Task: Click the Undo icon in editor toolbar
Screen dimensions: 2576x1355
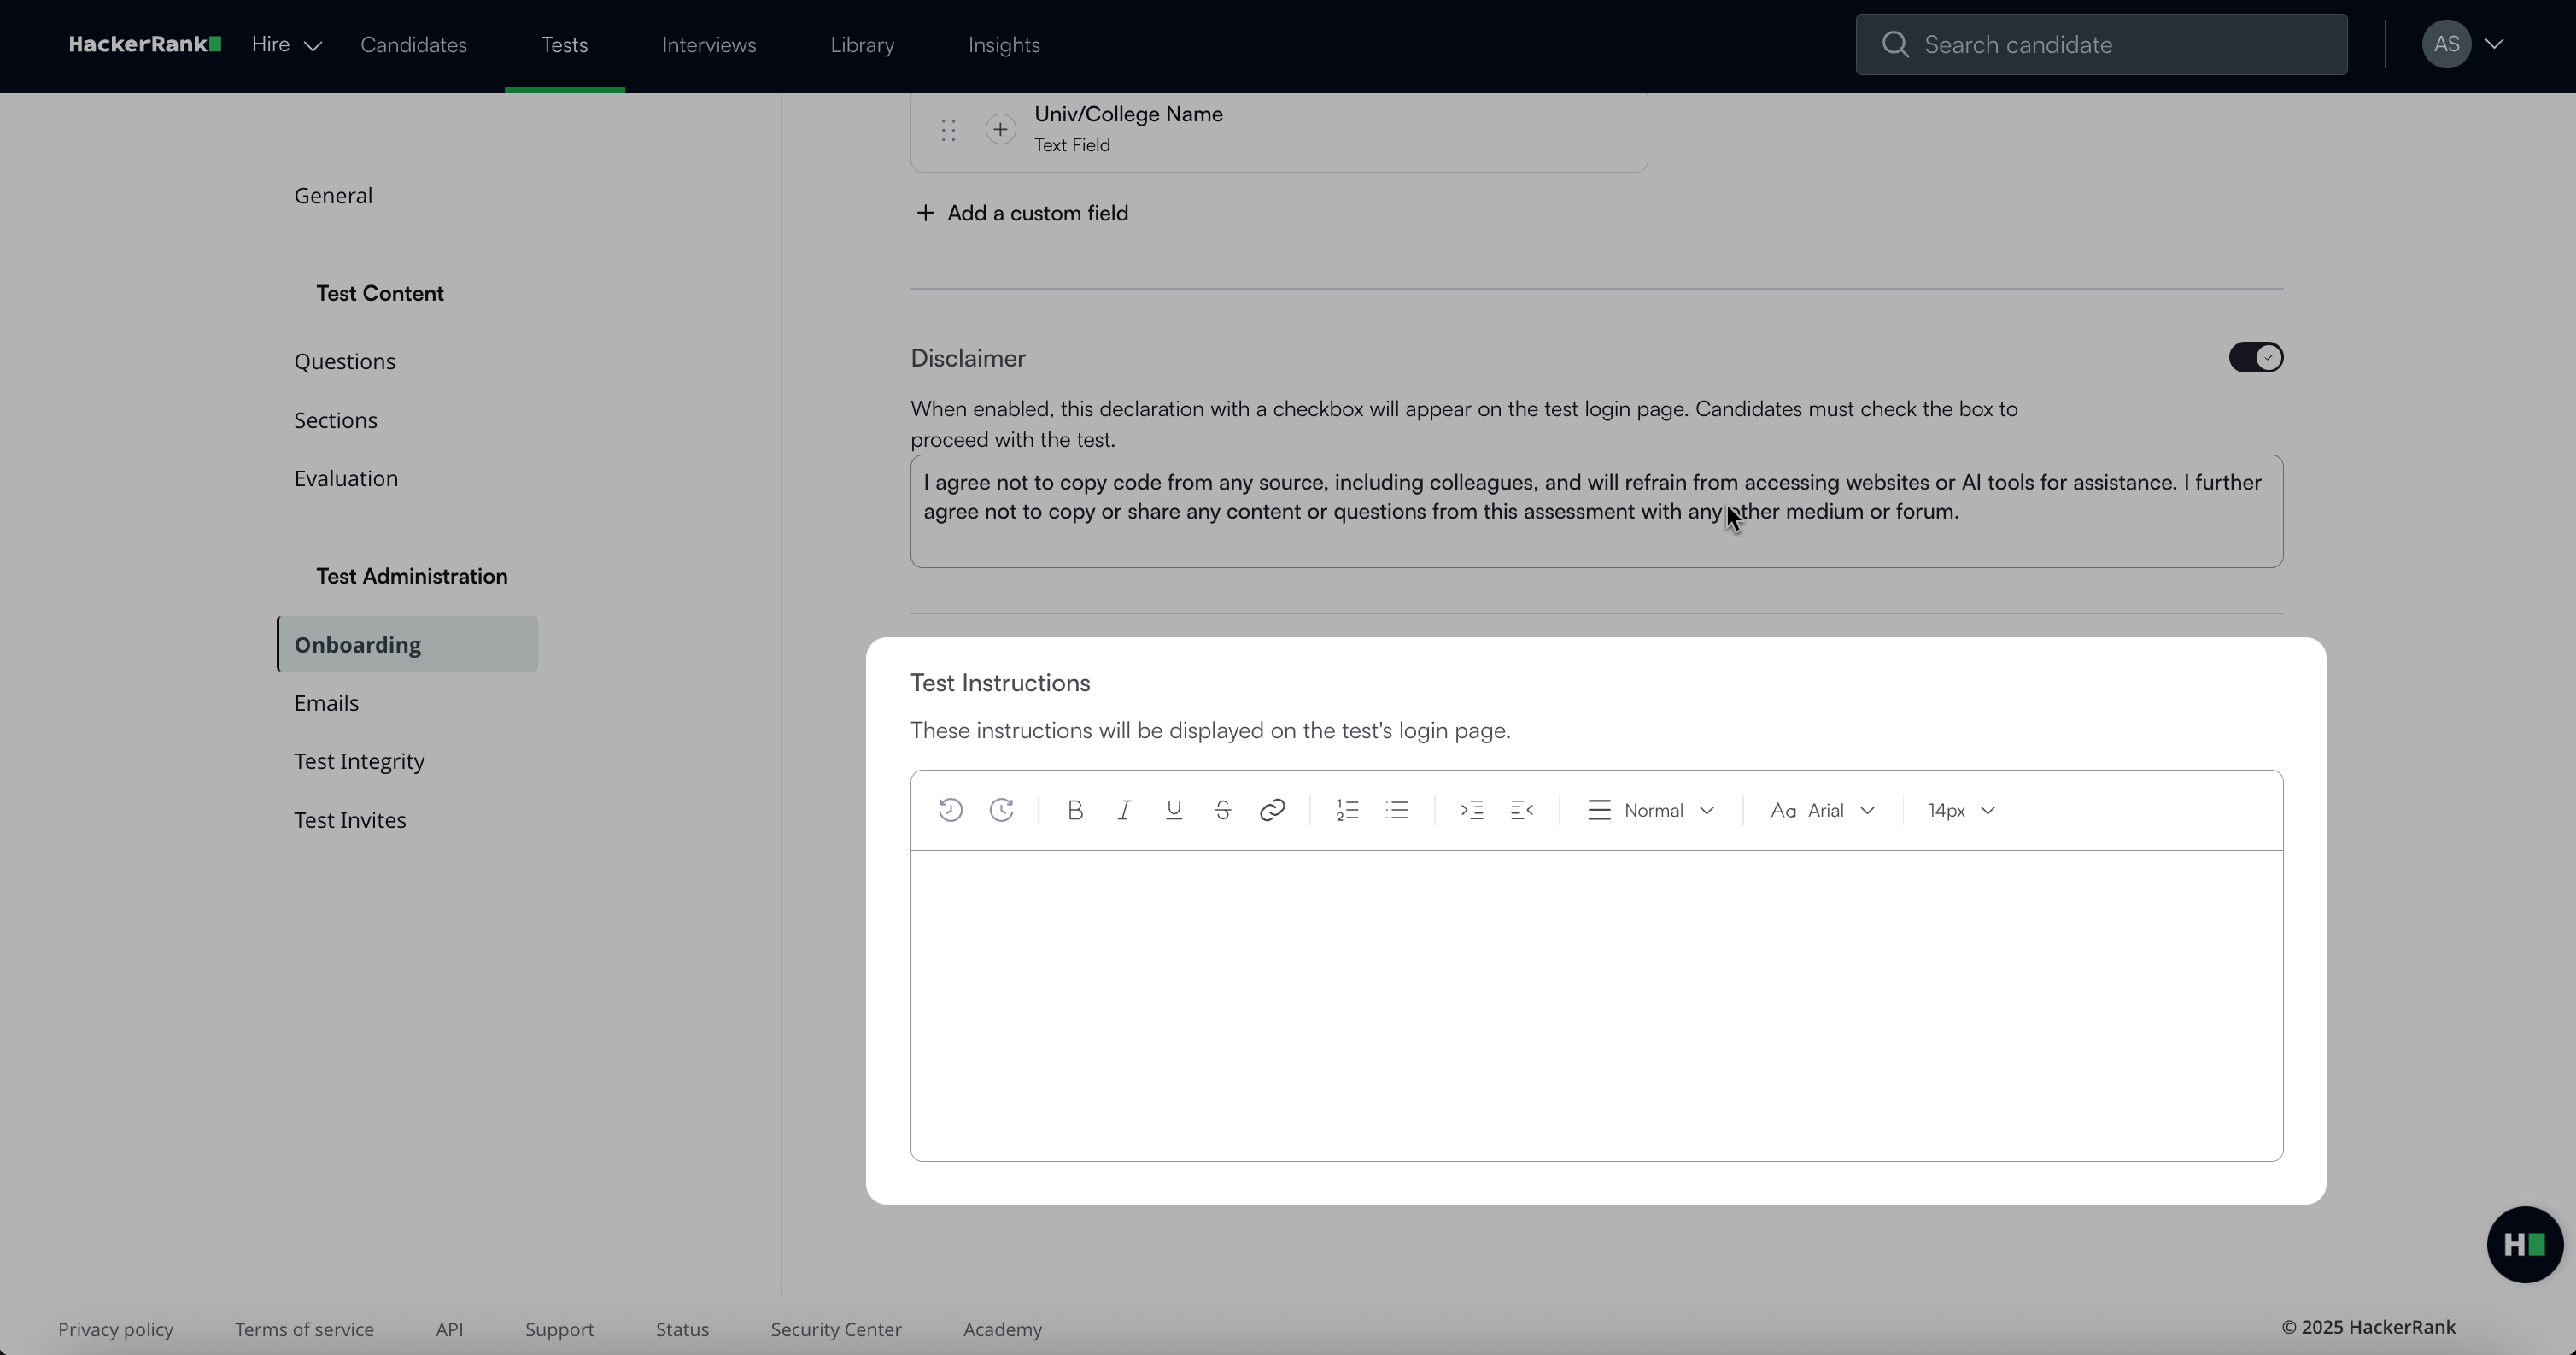Action: pyautogui.click(x=950, y=810)
